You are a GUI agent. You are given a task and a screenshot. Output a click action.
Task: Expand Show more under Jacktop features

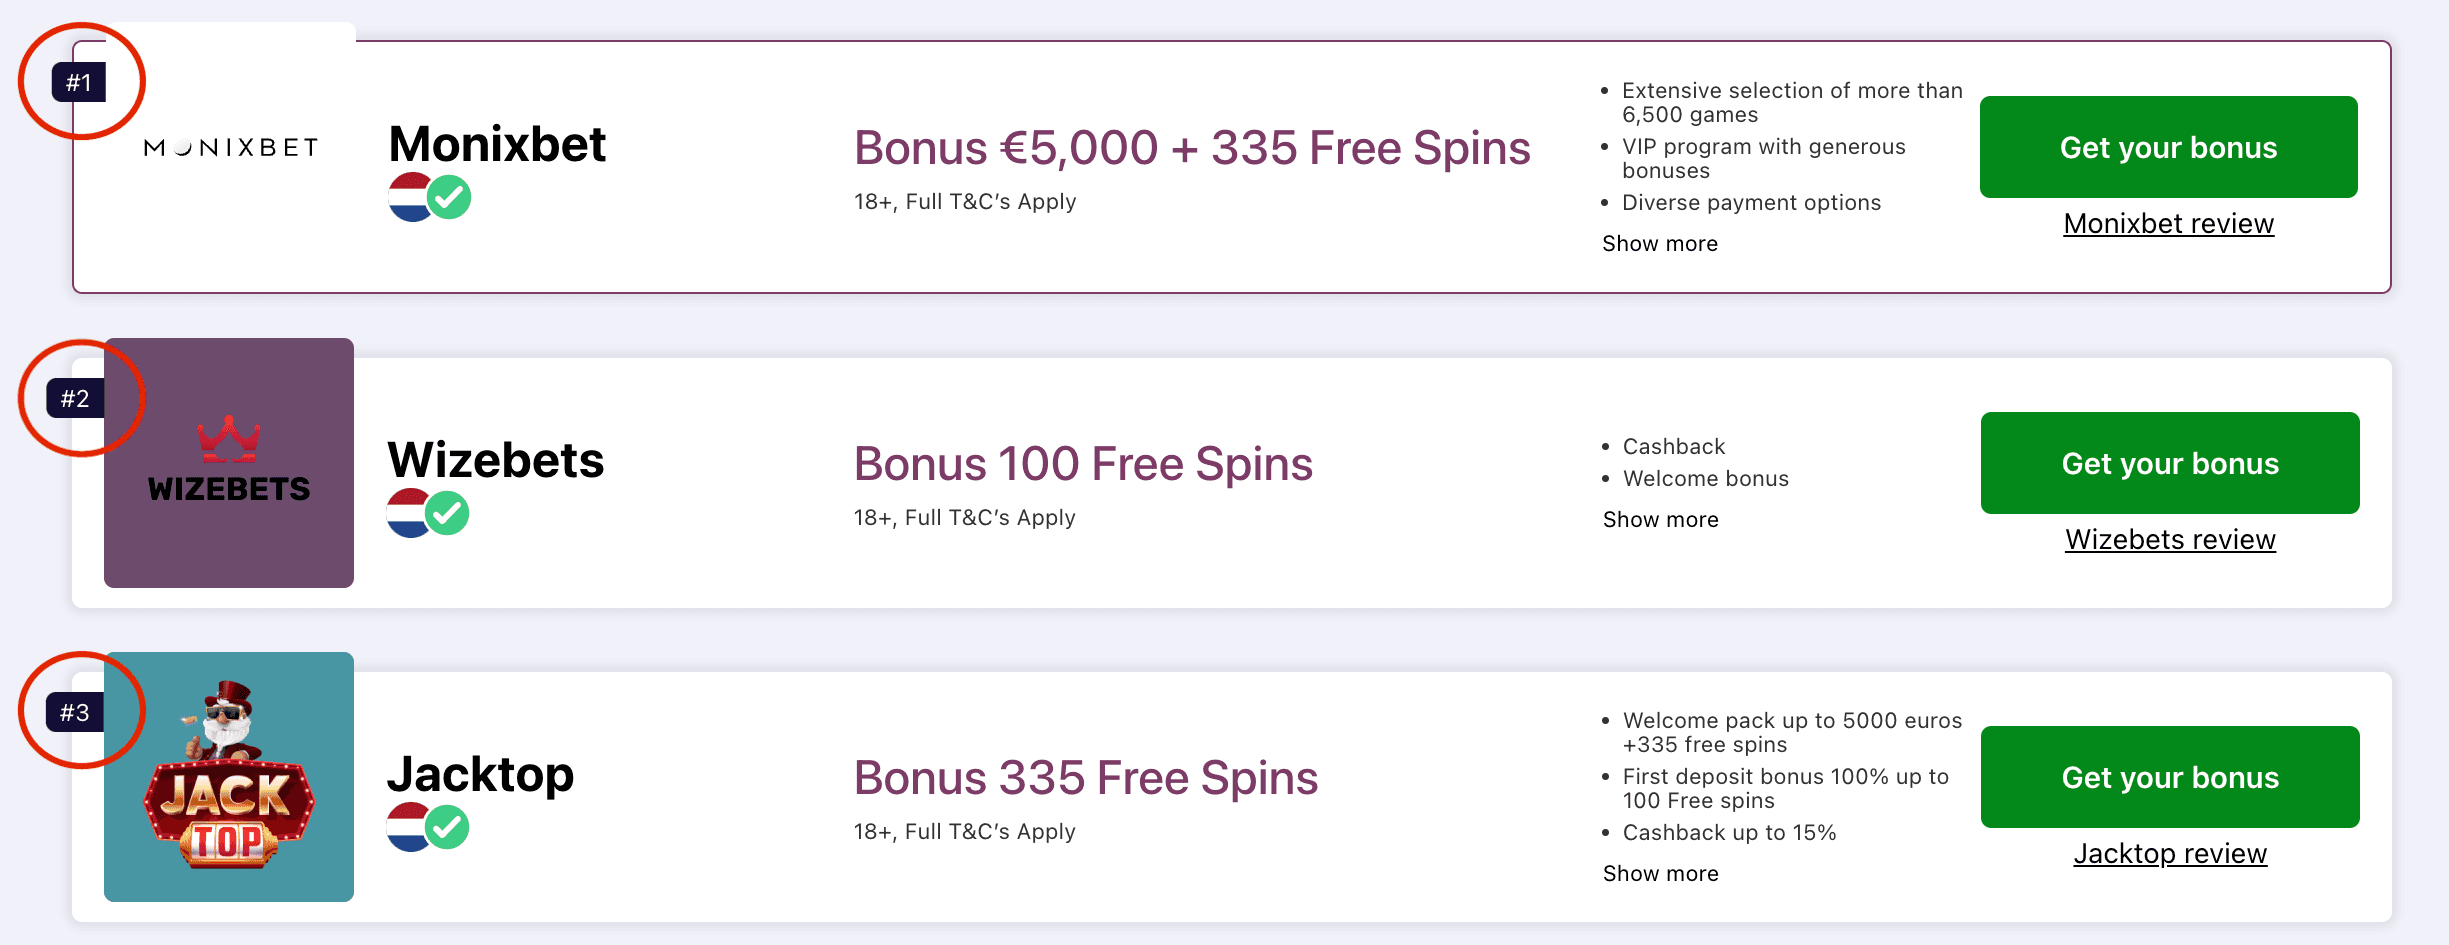(1661, 874)
